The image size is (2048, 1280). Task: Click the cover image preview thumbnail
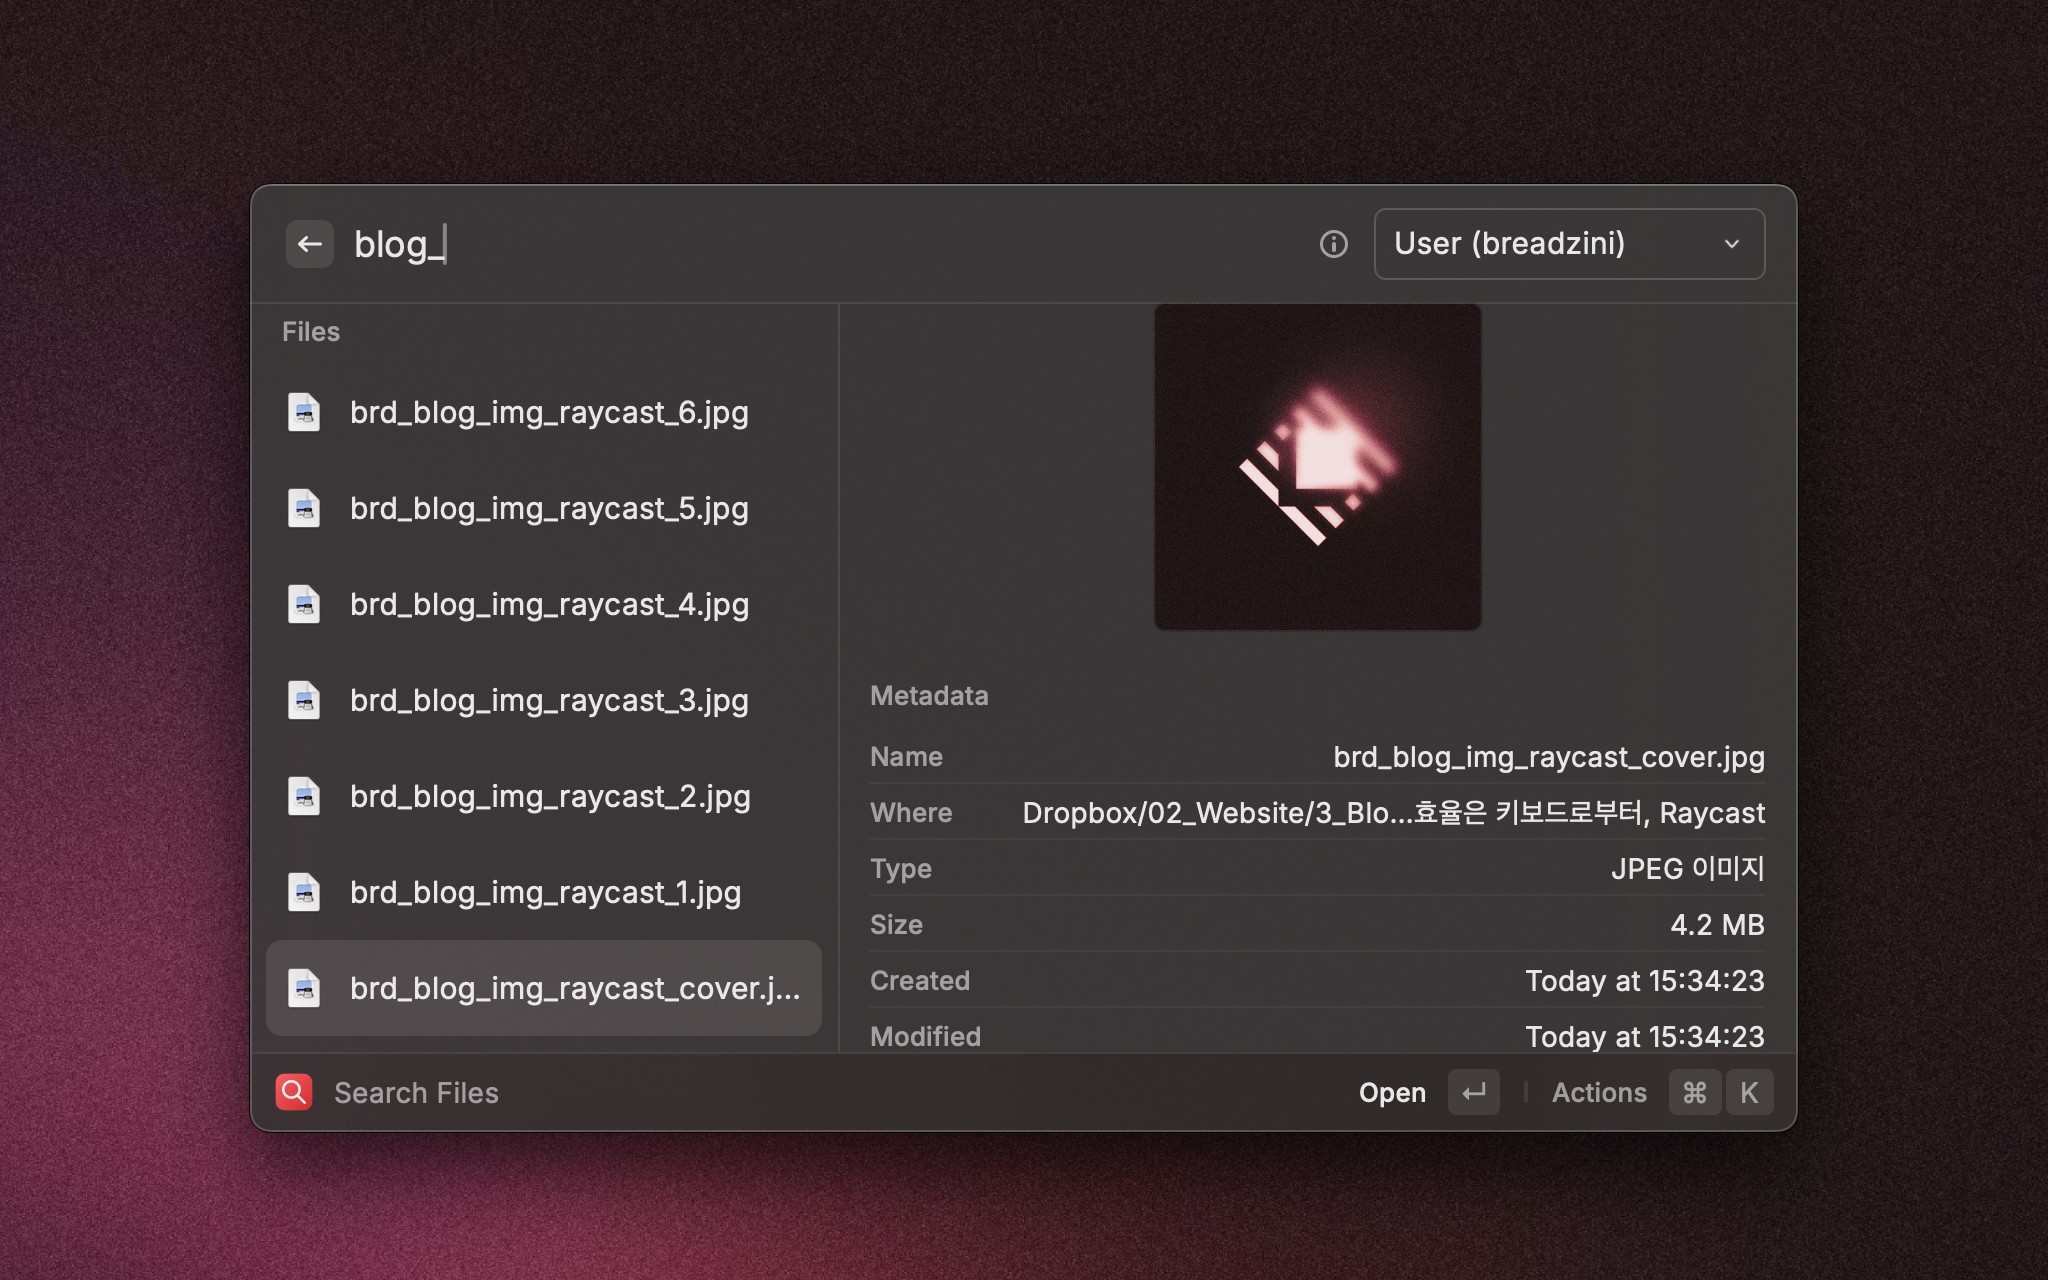[x=1317, y=467]
